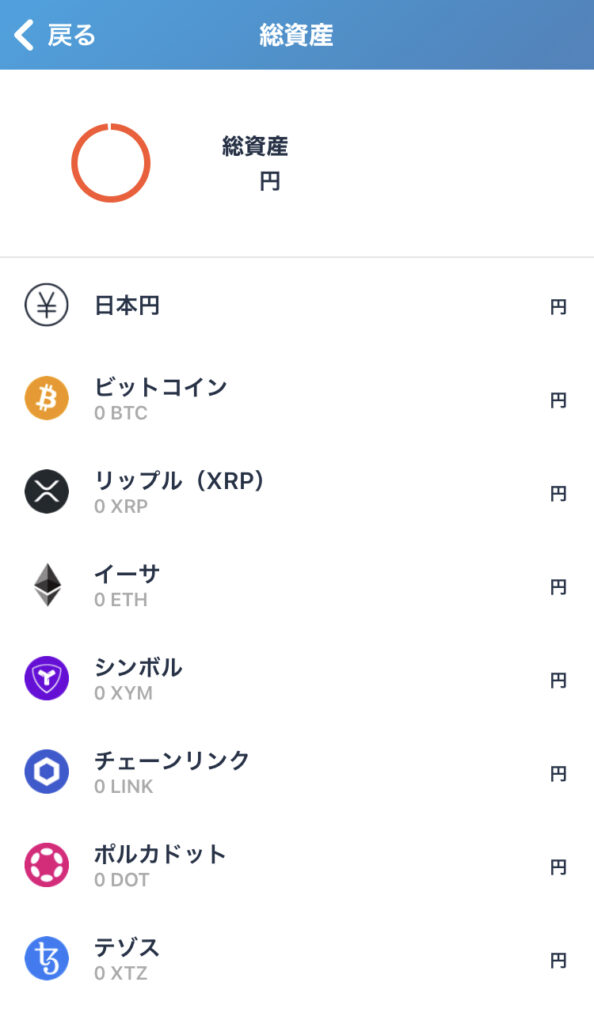Open the チェーンリンク asset entry
The height and width of the screenshot is (1024, 594).
tap(297, 772)
